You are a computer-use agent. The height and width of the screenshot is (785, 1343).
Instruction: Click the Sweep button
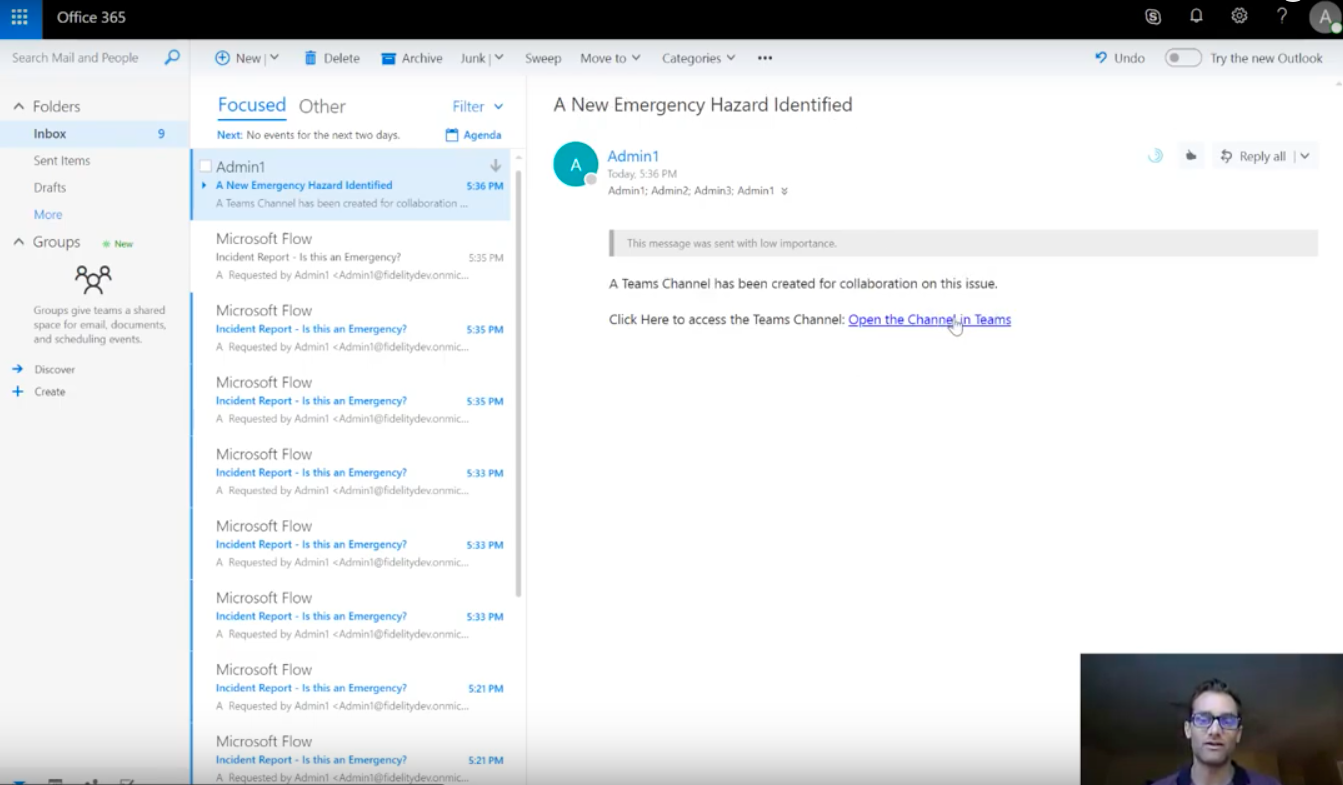point(543,58)
